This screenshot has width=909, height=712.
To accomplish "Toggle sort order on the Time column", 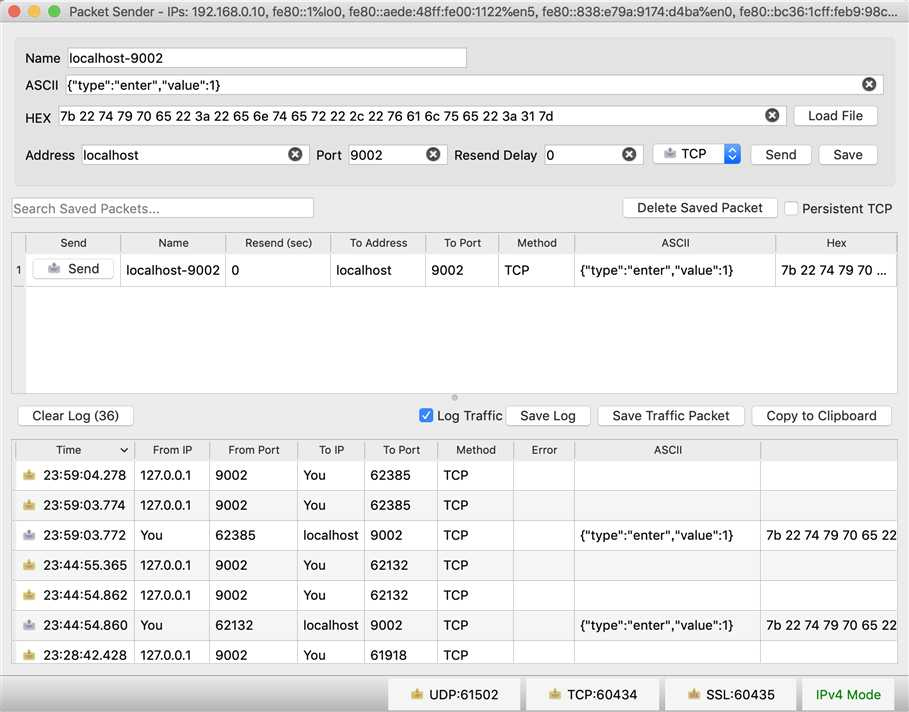I will coord(75,450).
